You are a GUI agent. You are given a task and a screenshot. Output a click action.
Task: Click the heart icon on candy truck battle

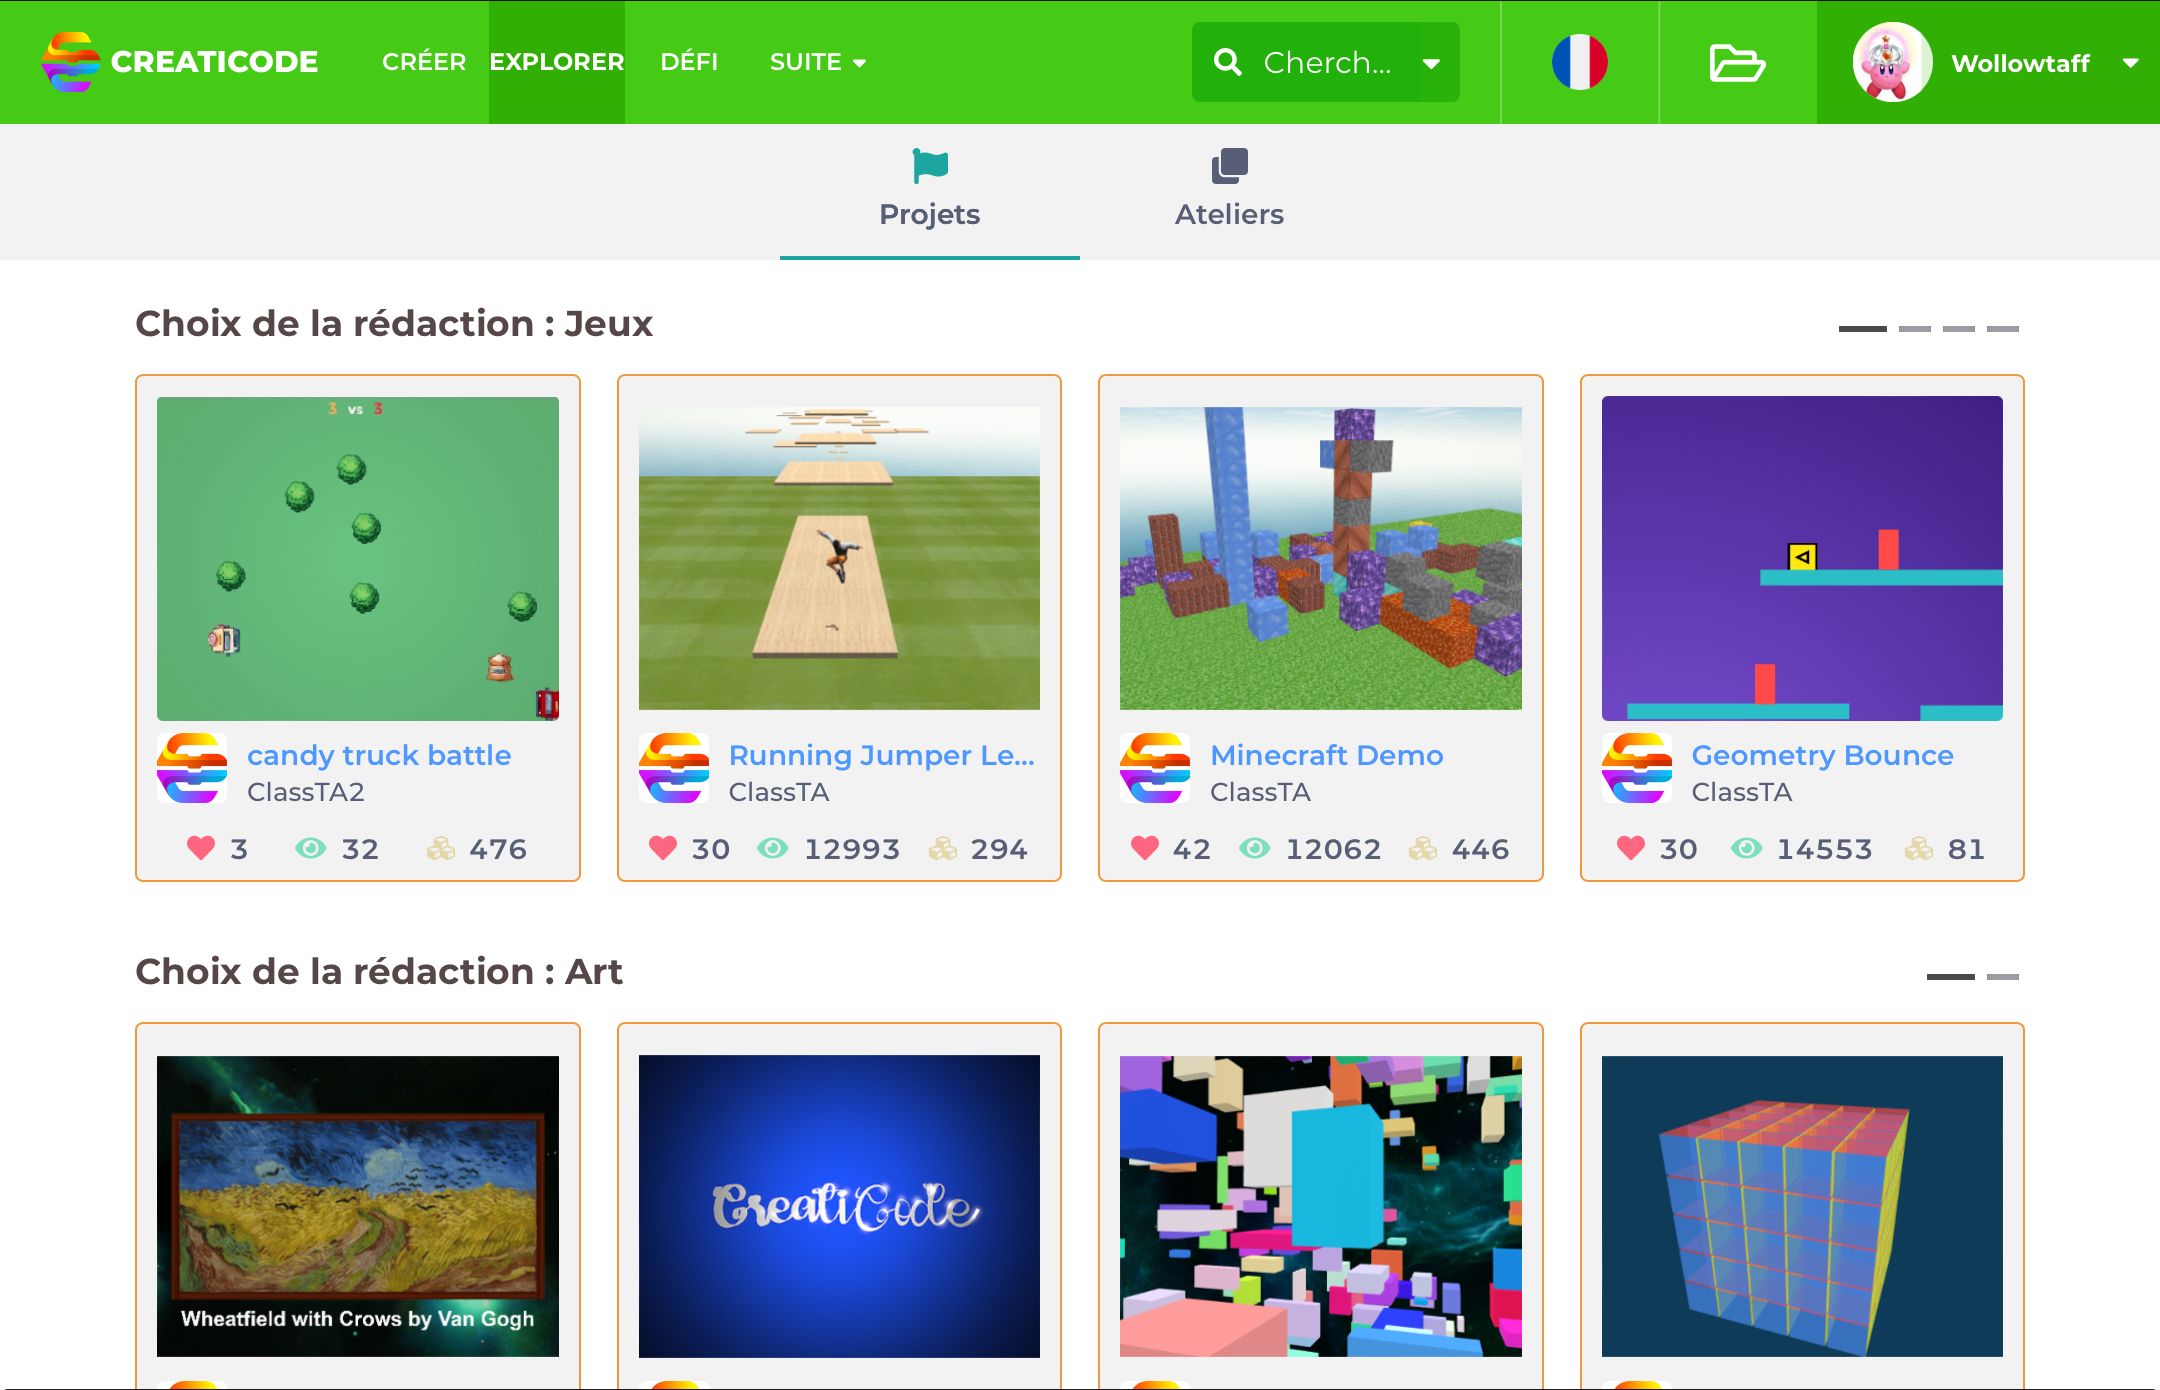tap(201, 848)
